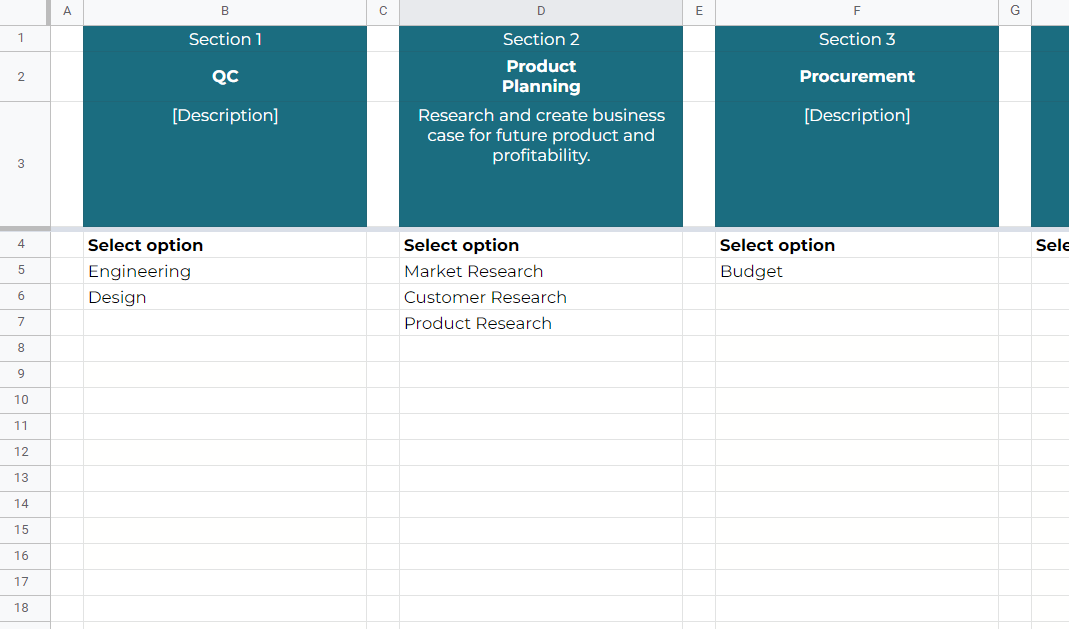Click the Design cell
Viewport: 1069px width, 629px height.
225,297
